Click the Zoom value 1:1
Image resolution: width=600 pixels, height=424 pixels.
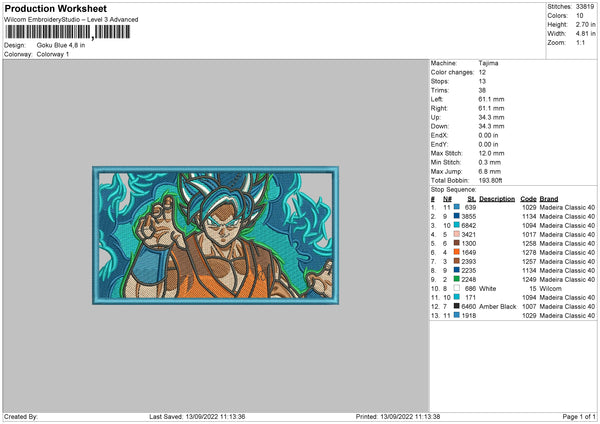click(x=580, y=42)
